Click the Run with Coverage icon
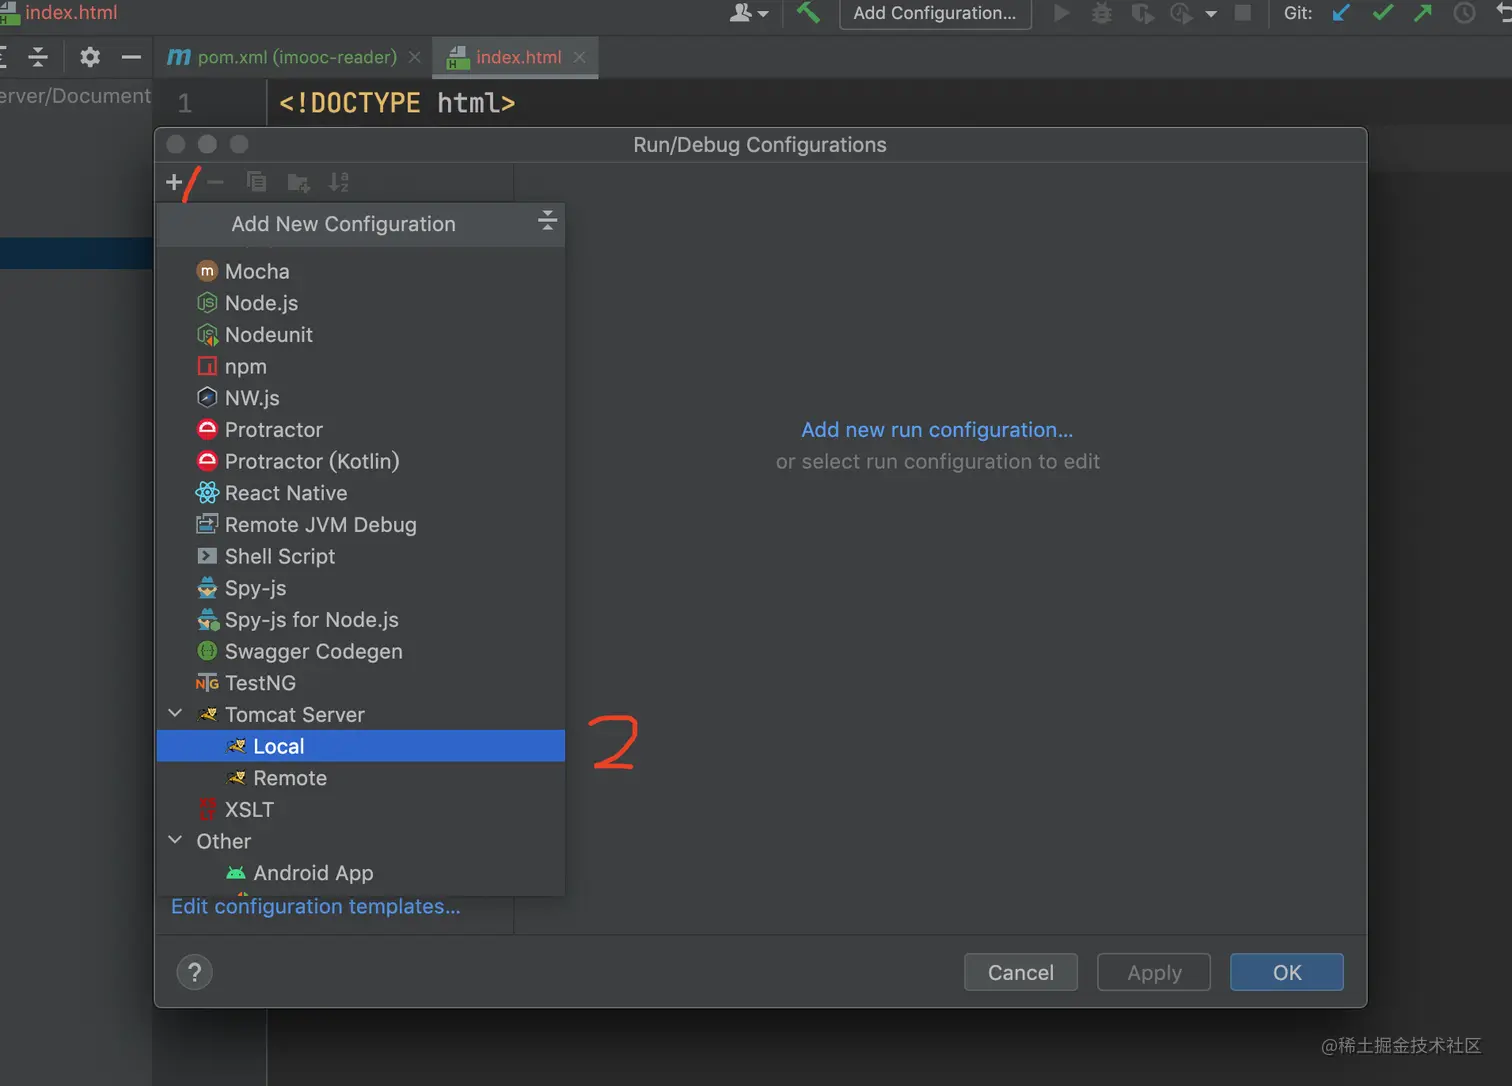This screenshot has height=1086, width=1512. 1142,13
